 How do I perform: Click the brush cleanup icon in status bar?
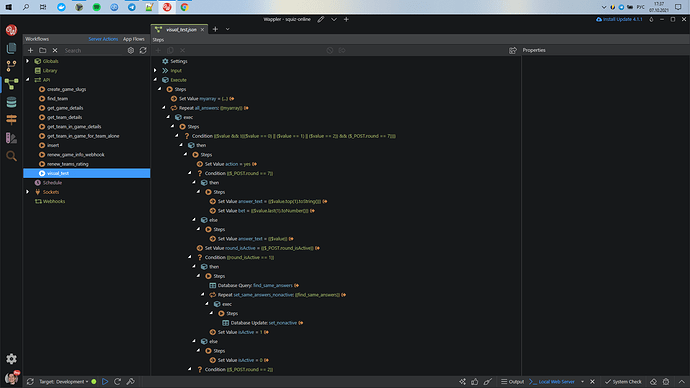(488, 381)
